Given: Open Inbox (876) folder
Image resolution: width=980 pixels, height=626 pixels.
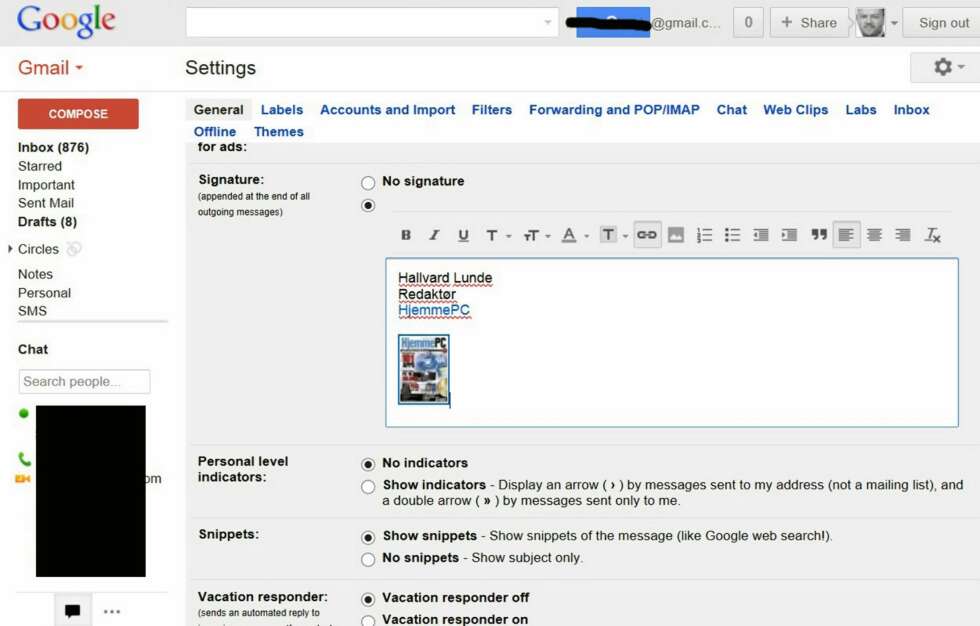Looking at the screenshot, I should 54,147.
